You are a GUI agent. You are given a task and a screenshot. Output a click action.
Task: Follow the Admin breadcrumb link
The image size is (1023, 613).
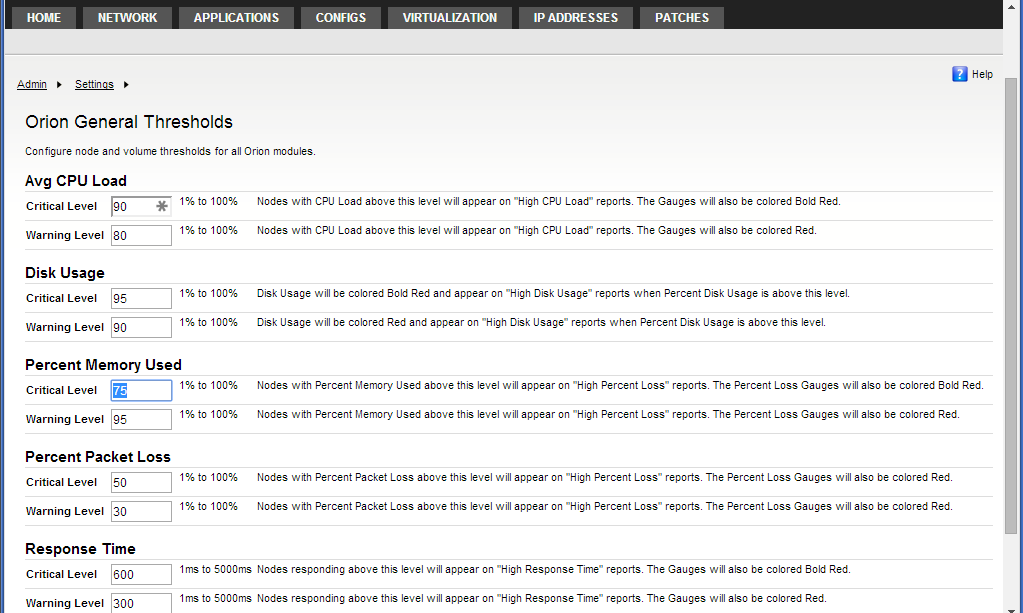click(x=32, y=84)
